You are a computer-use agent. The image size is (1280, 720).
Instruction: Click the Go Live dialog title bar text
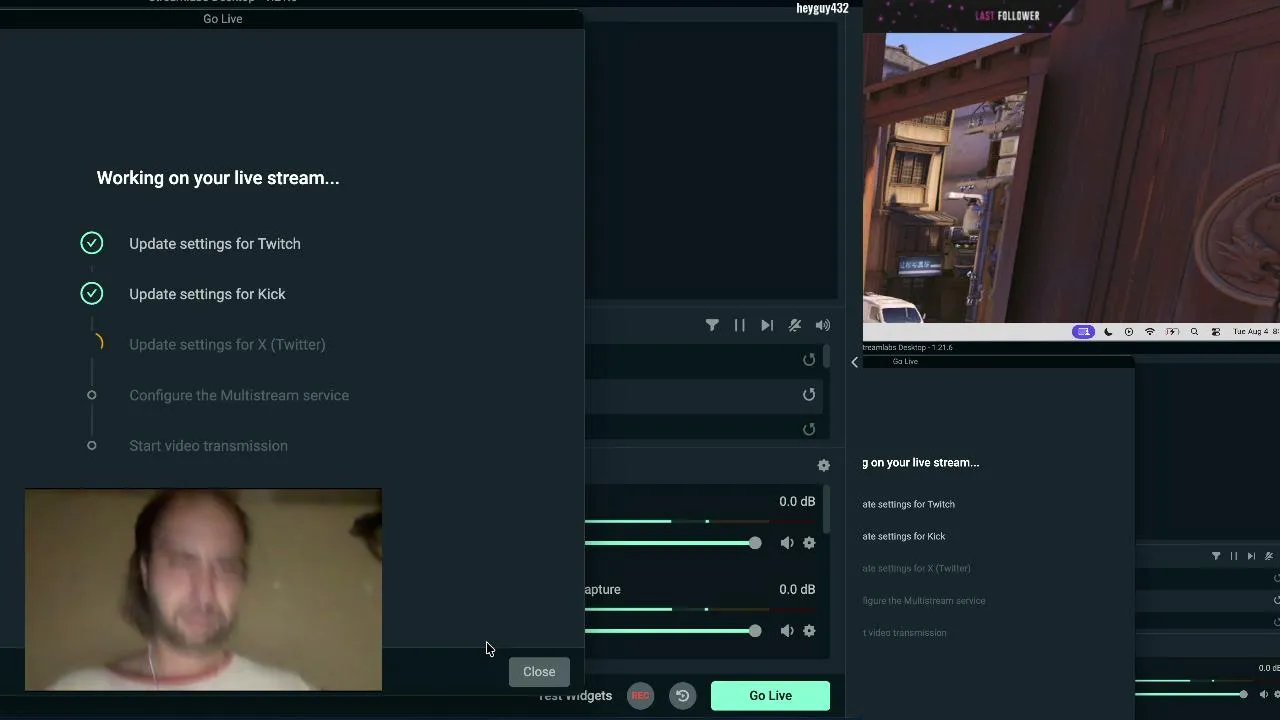coord(223,19)
